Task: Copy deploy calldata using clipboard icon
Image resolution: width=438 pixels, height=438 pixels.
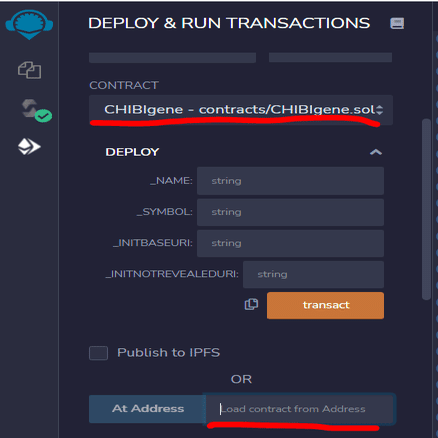Action: click(251, 304)
